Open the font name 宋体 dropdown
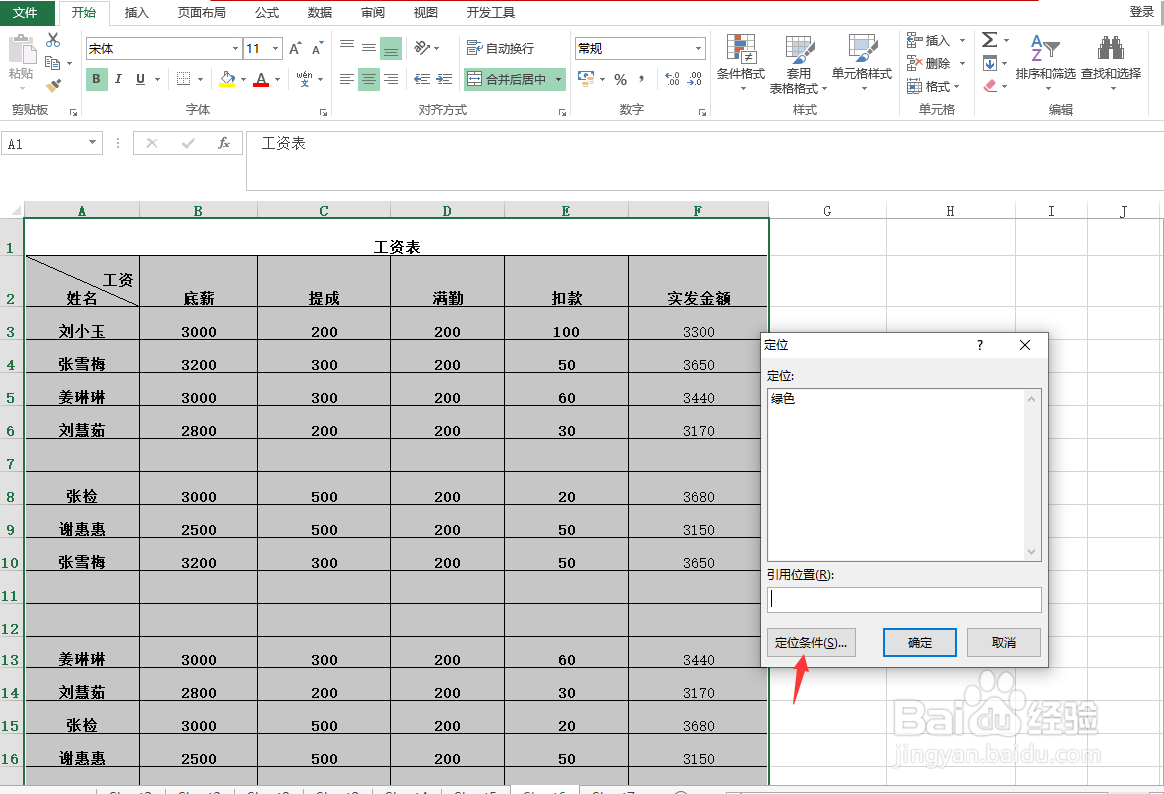 235,49
